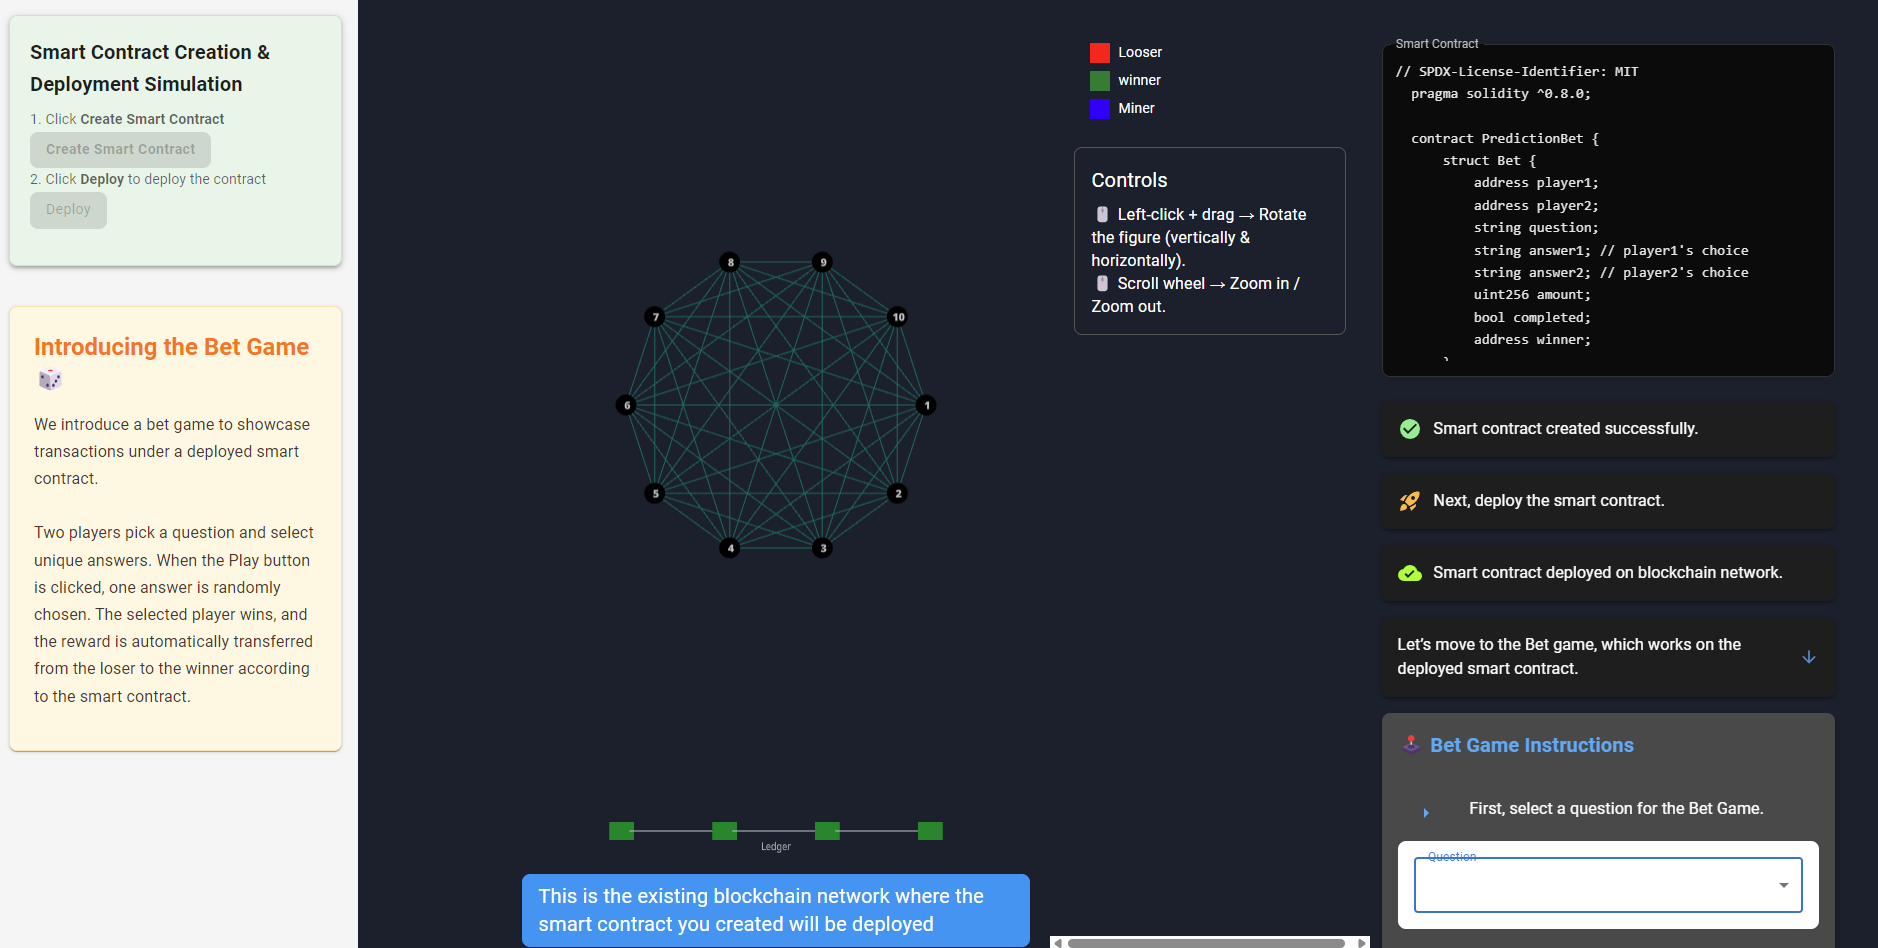Click the rocket icon beside deploy message

point(1409,501)
